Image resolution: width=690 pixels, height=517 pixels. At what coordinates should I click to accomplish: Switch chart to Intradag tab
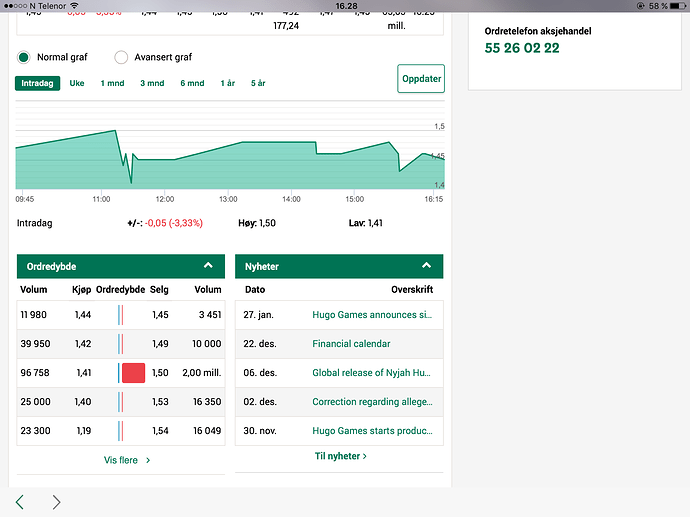pos(37,83)
